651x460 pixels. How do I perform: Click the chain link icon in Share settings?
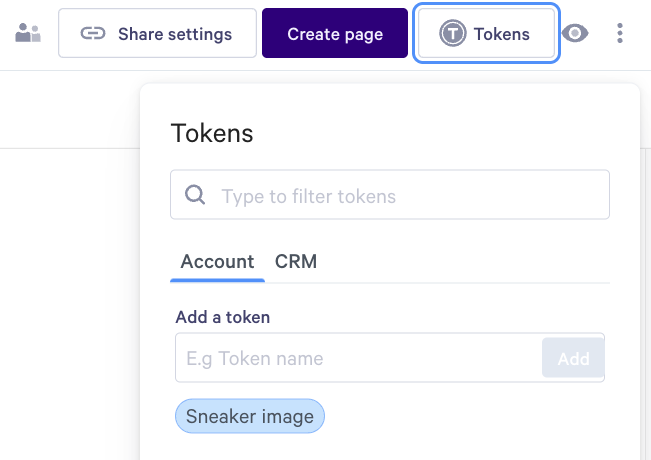[93, 33]
